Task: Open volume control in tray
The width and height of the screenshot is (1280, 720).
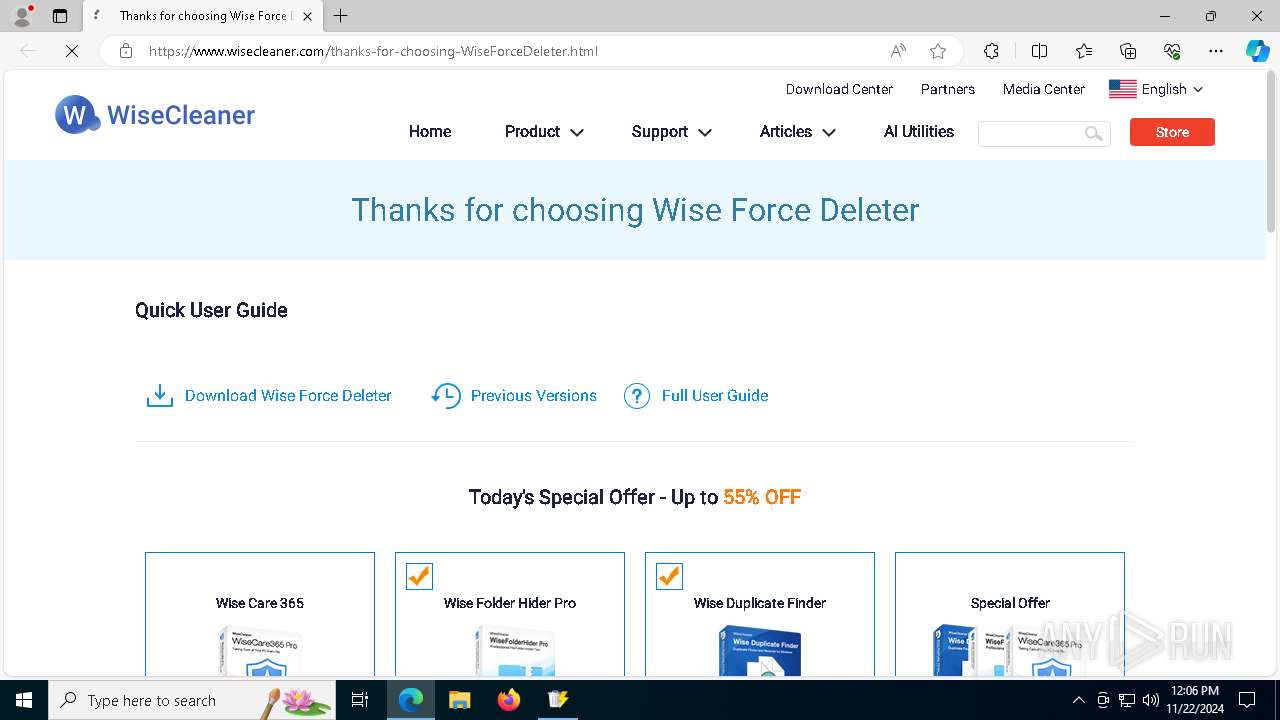Action: point(1151,700)
